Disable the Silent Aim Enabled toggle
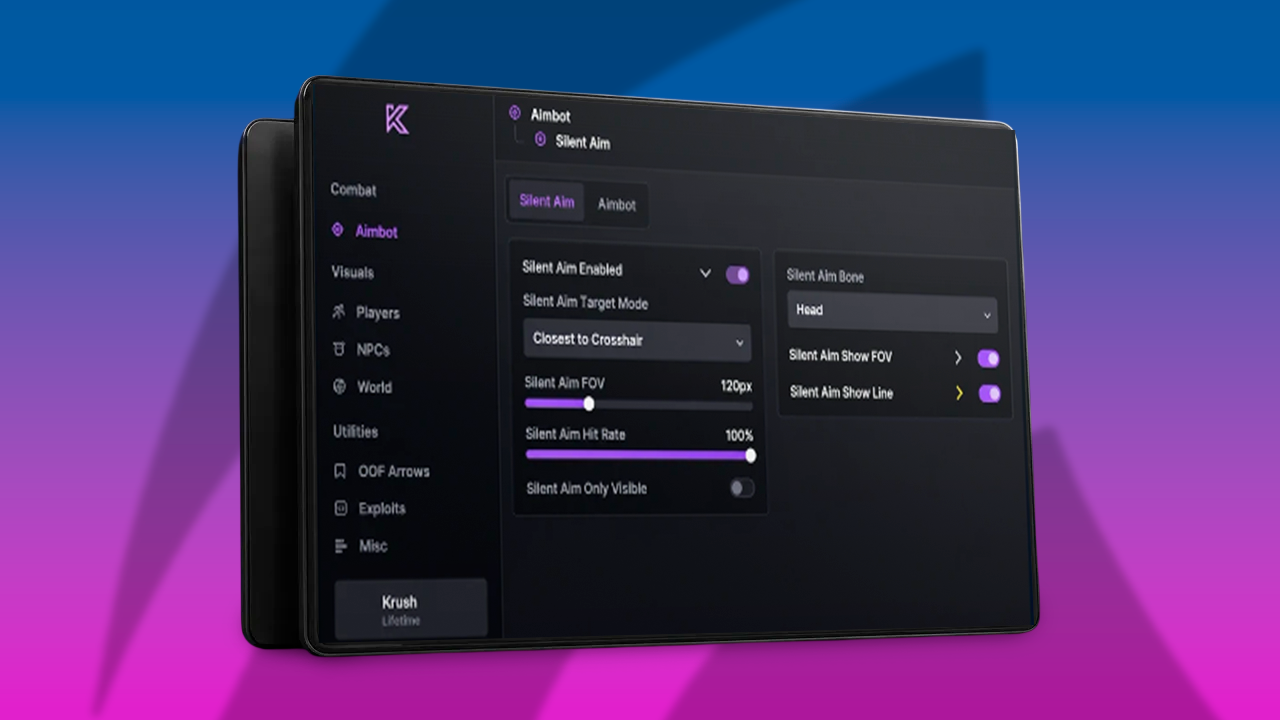The height and width of the screenshot is (720, 1280). coord(738,275)
